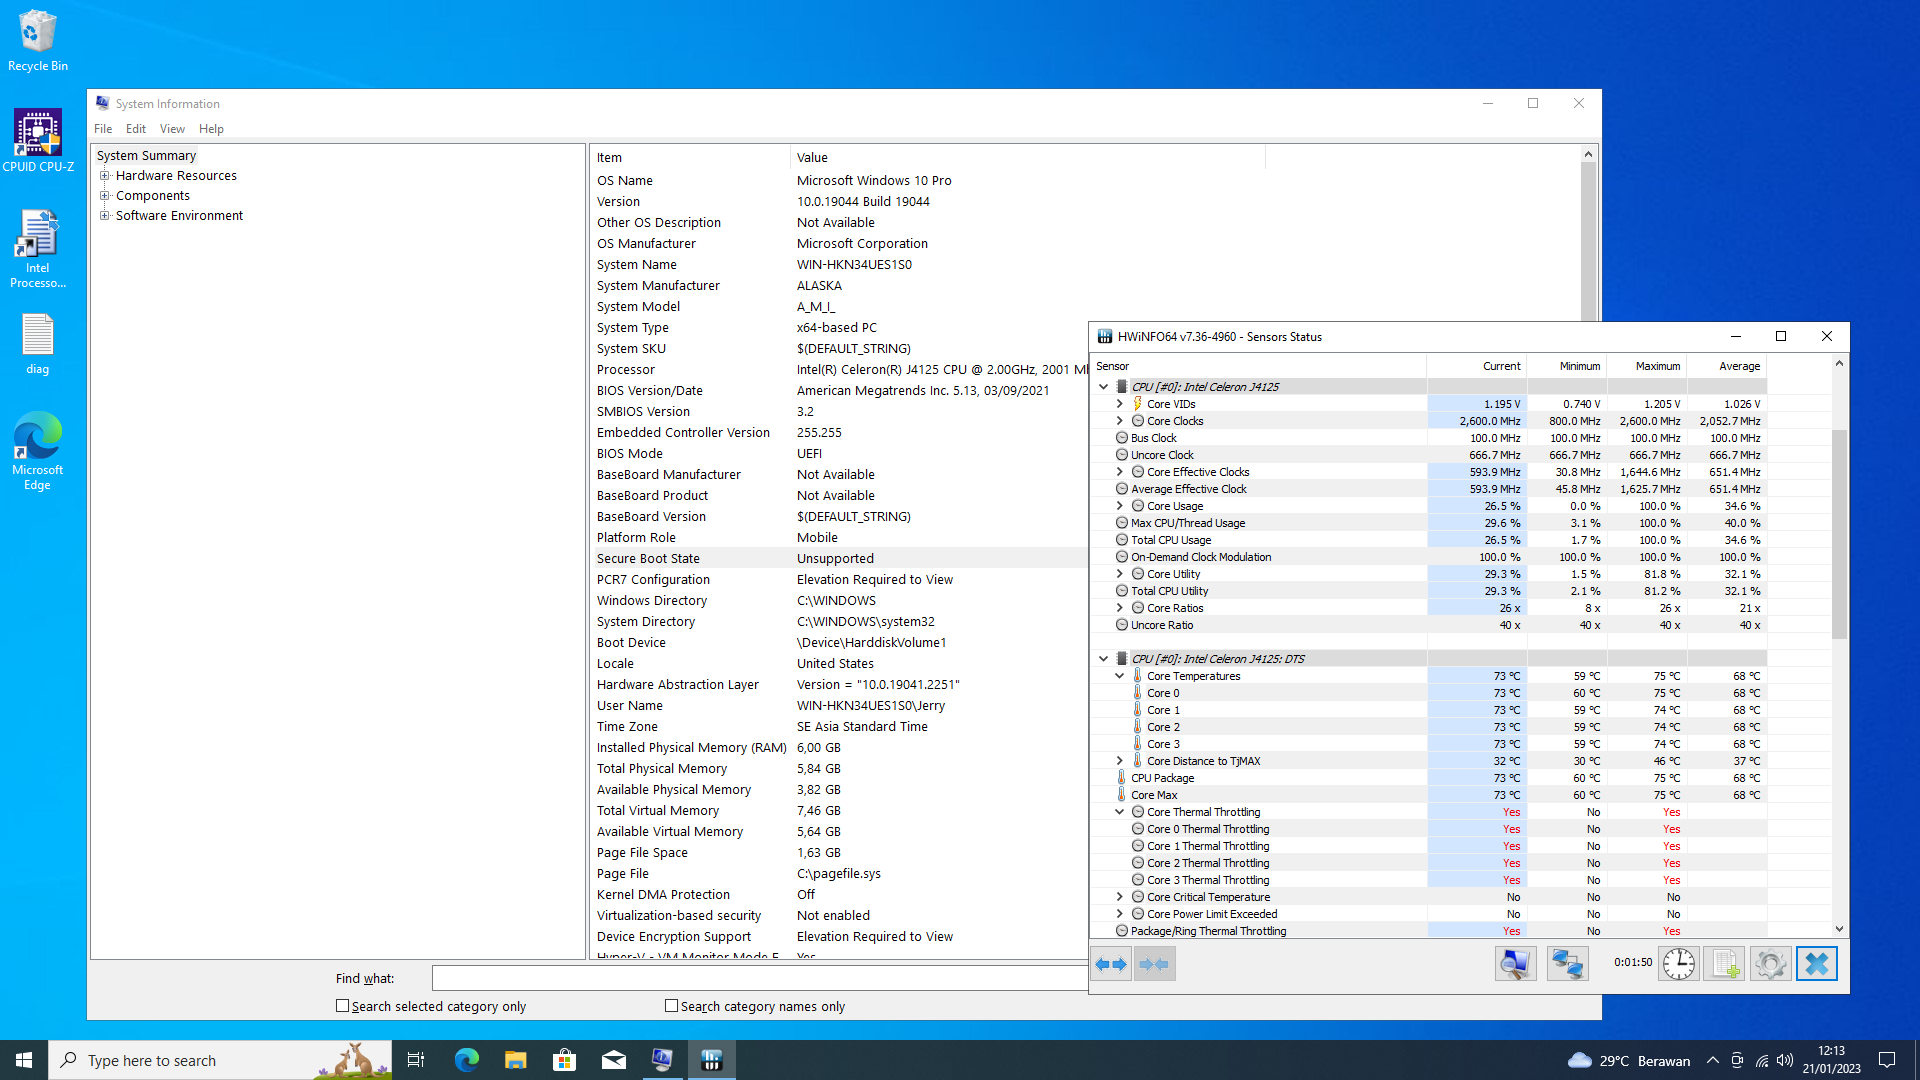Collapse Core Thermal Throttling row
The image size is (1920, 1080).
click(x=1120, y=812)
